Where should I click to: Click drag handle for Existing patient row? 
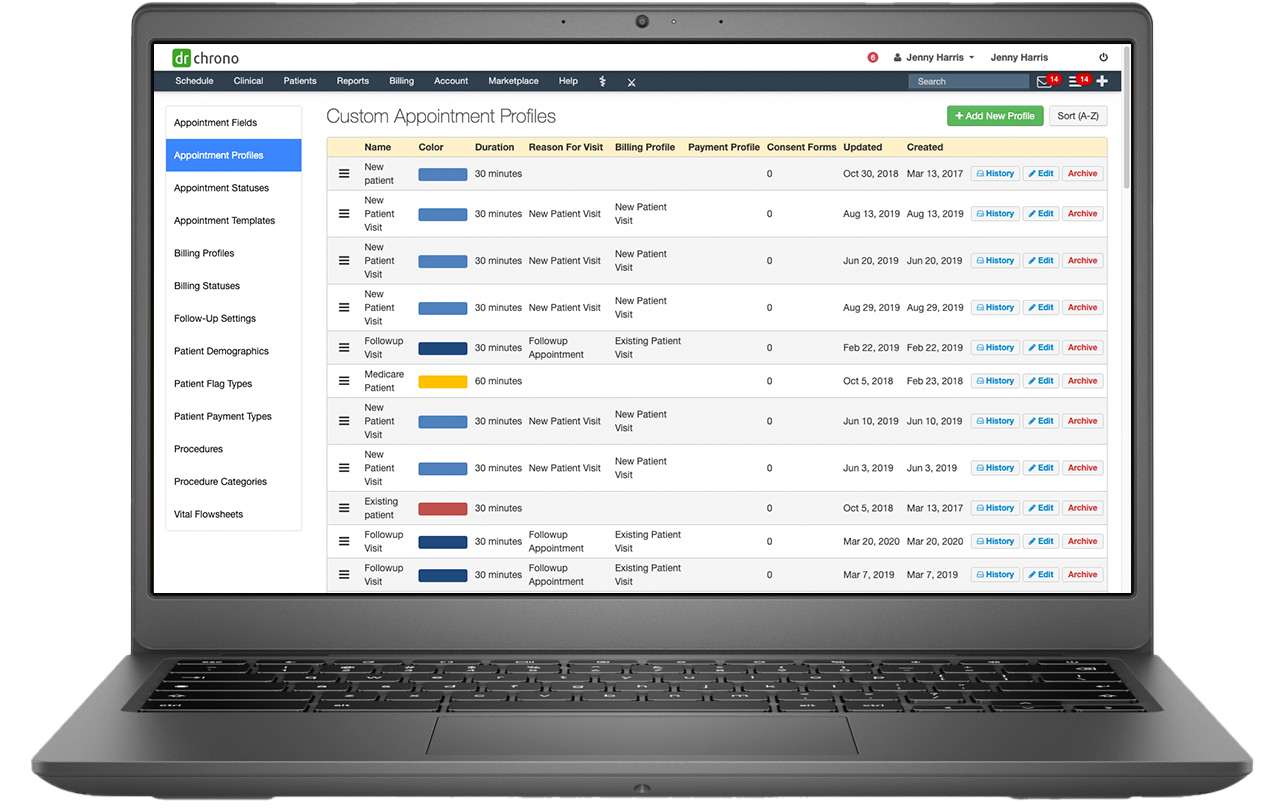[x=344, y=508]
